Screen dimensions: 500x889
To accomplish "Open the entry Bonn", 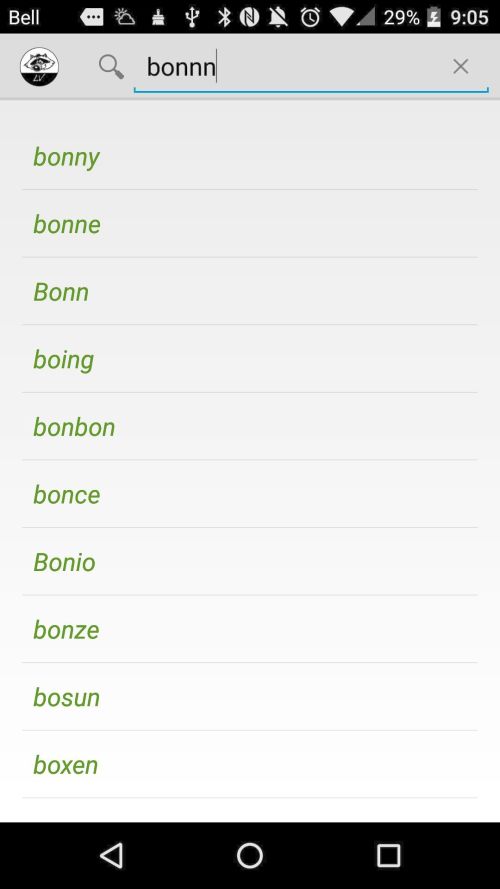I will 249,291.
